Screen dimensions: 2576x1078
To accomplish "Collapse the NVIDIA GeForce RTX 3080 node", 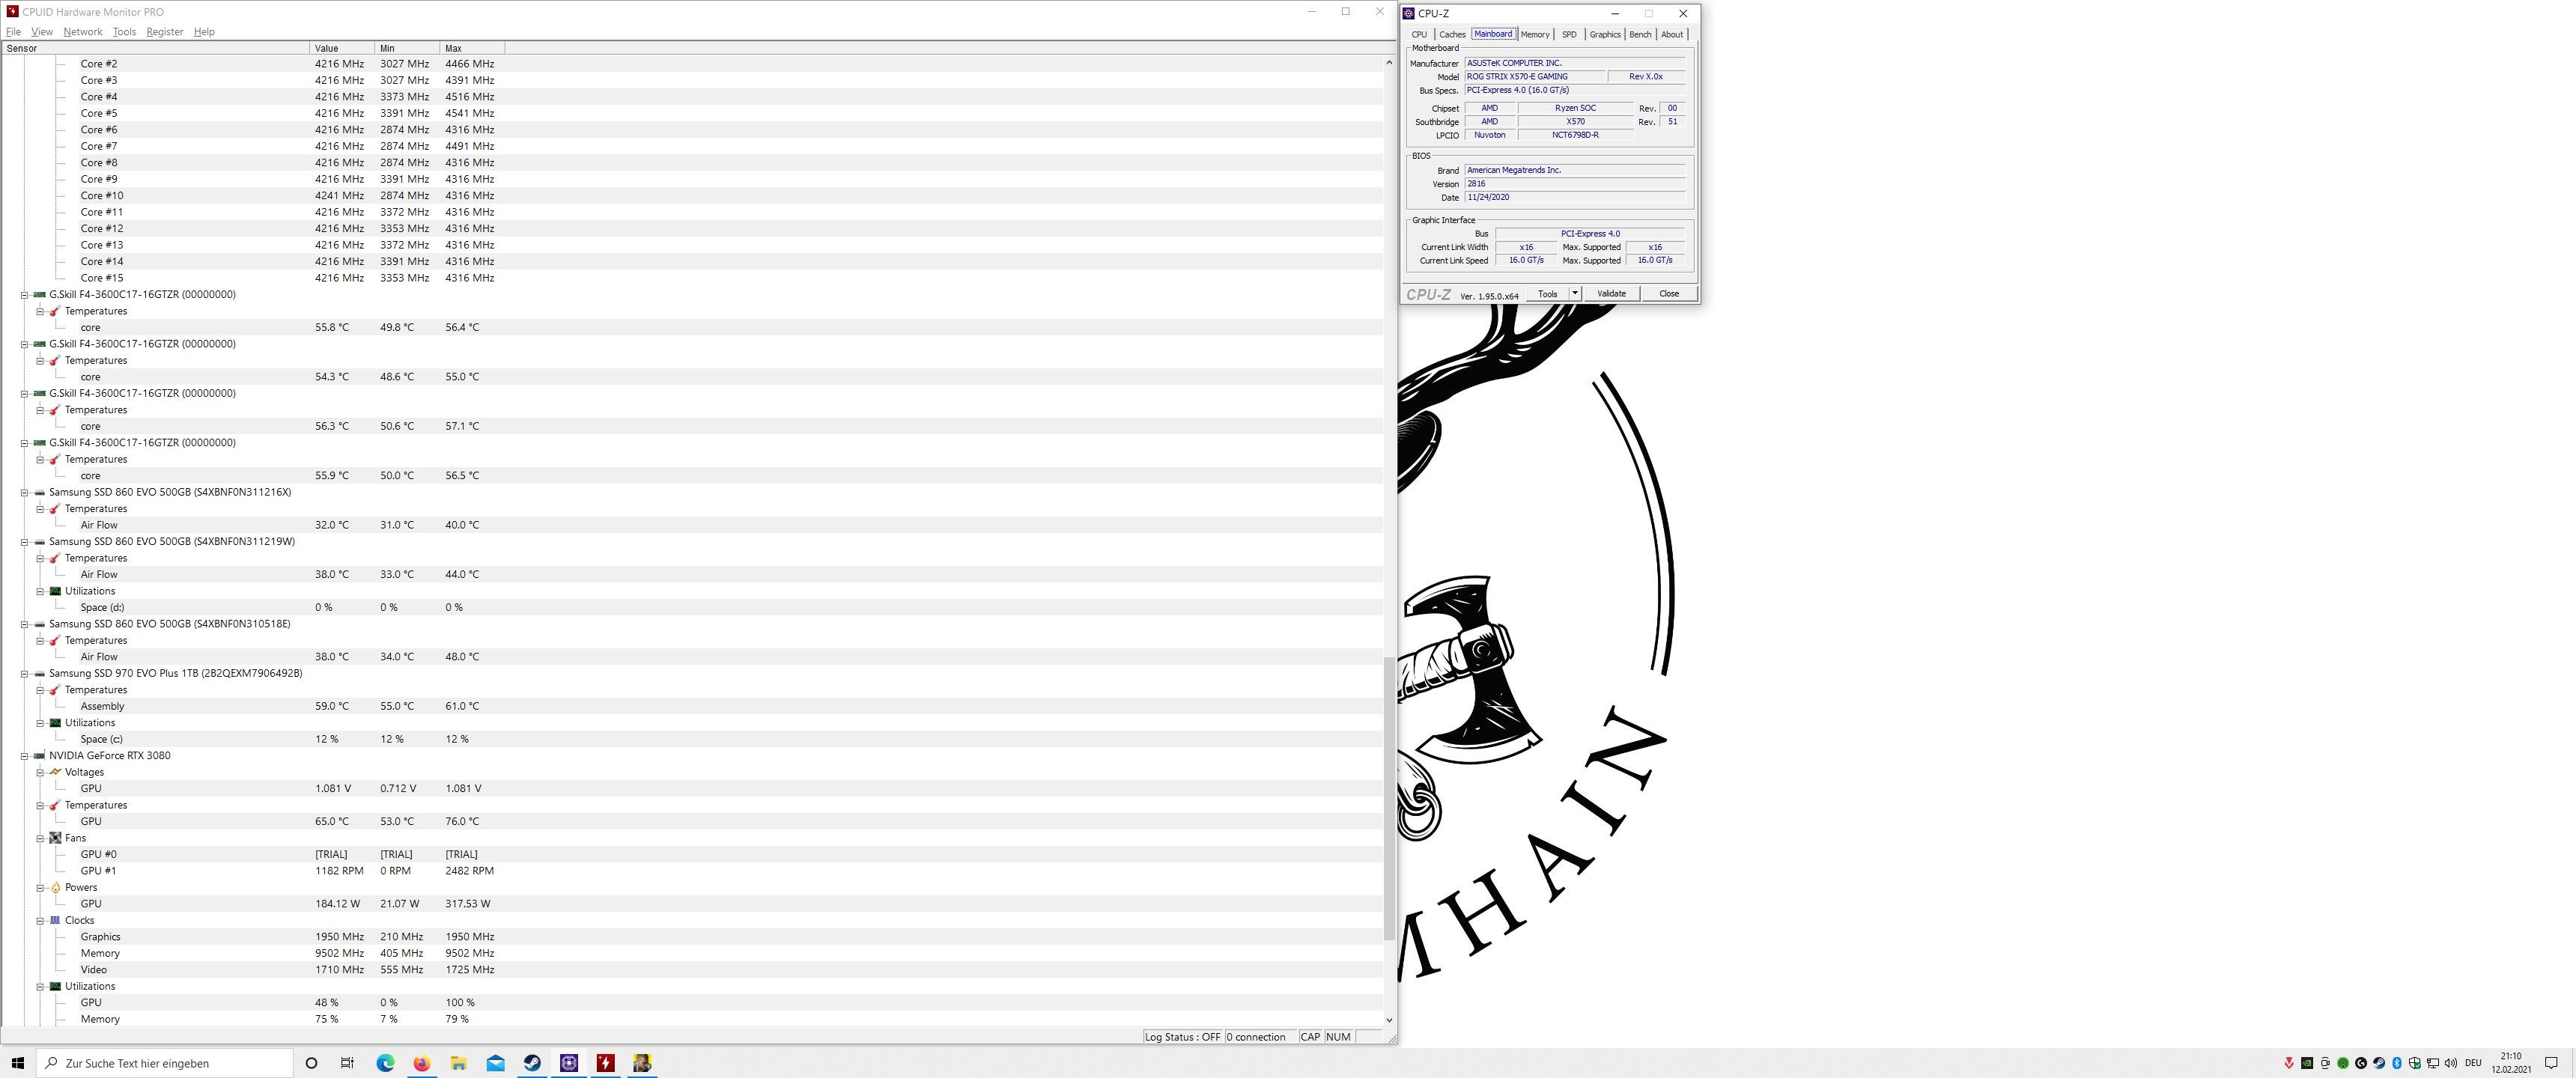I will point(24,756).
